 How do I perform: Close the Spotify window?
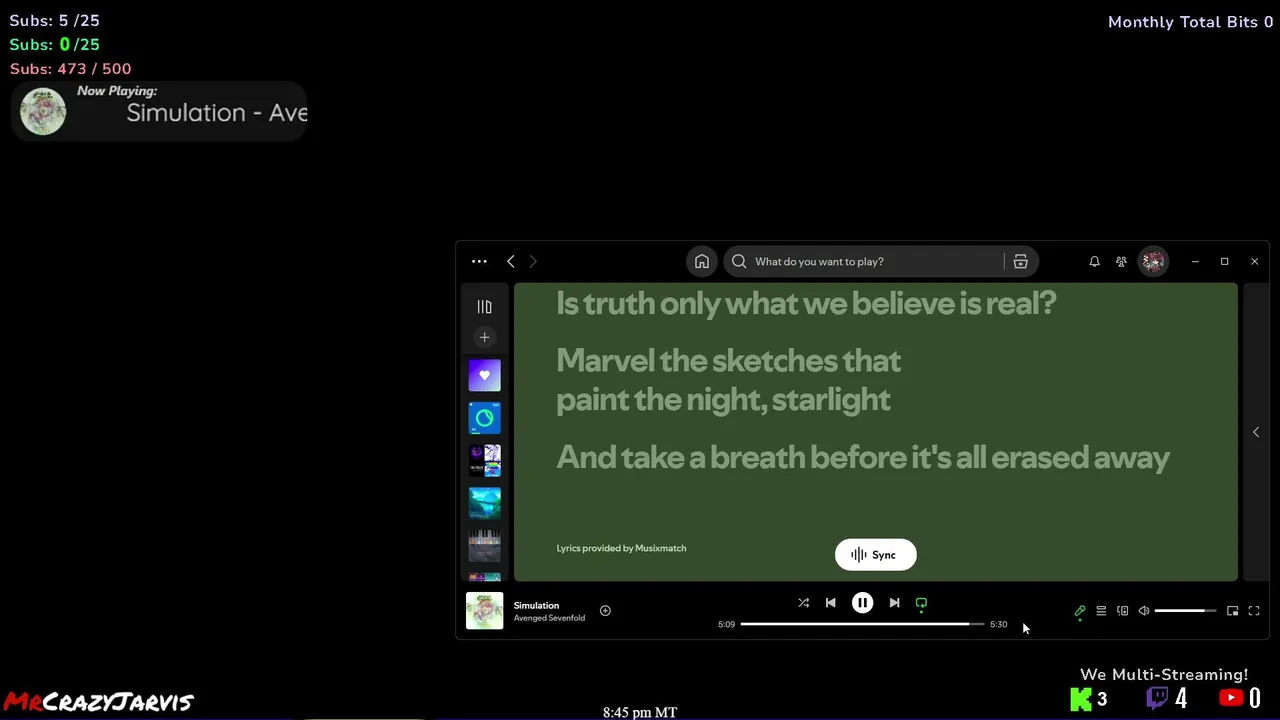click(x=1254, y=262)
